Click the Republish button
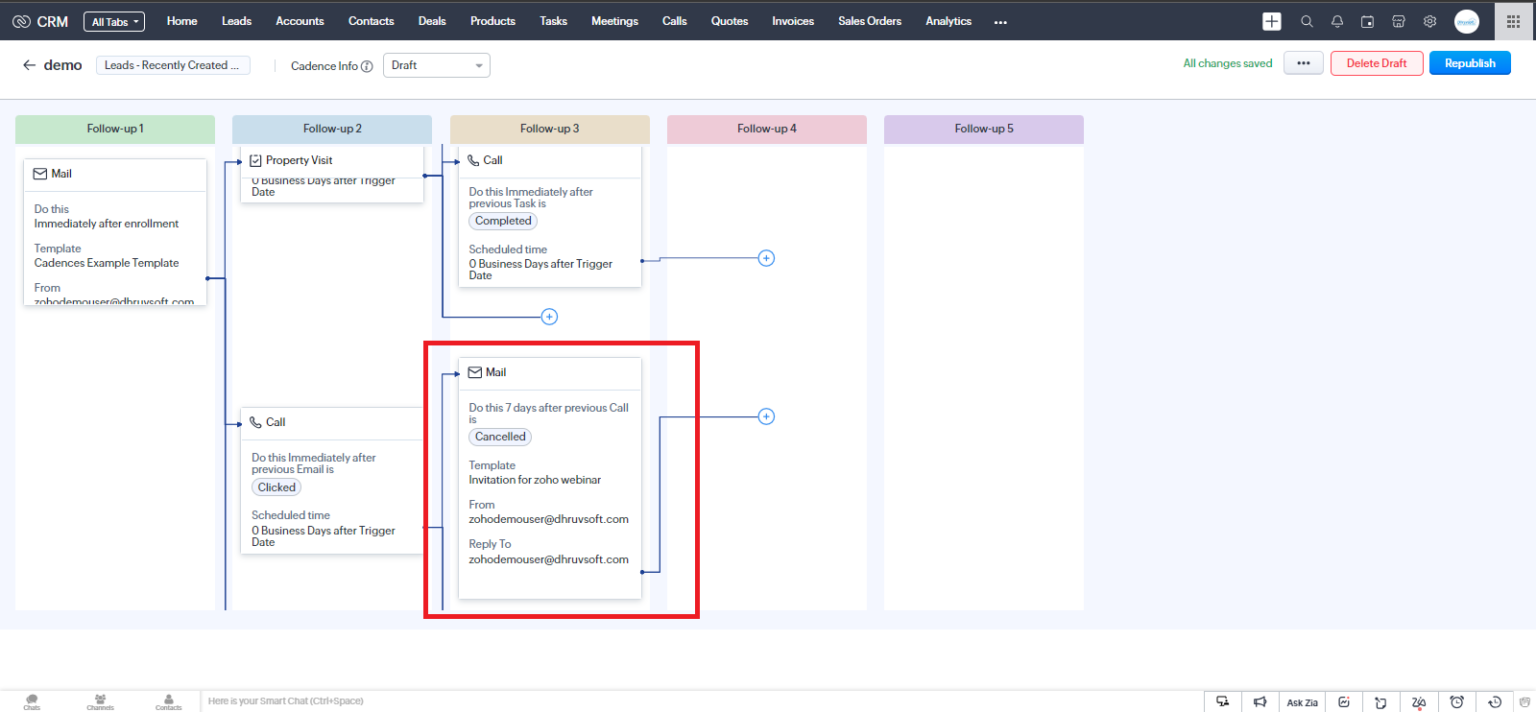The width and height of the screenshot is (1536, 712). (1469, 62)
